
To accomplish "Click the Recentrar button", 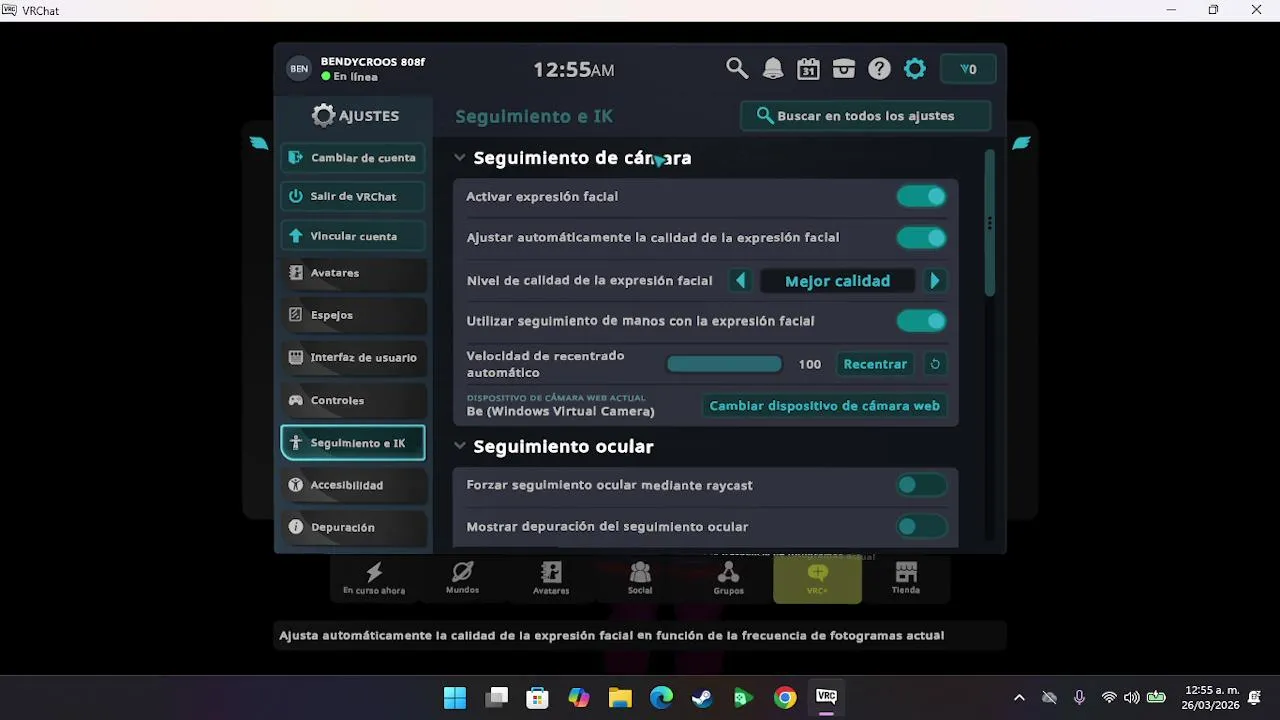I will tap(875, 364).
